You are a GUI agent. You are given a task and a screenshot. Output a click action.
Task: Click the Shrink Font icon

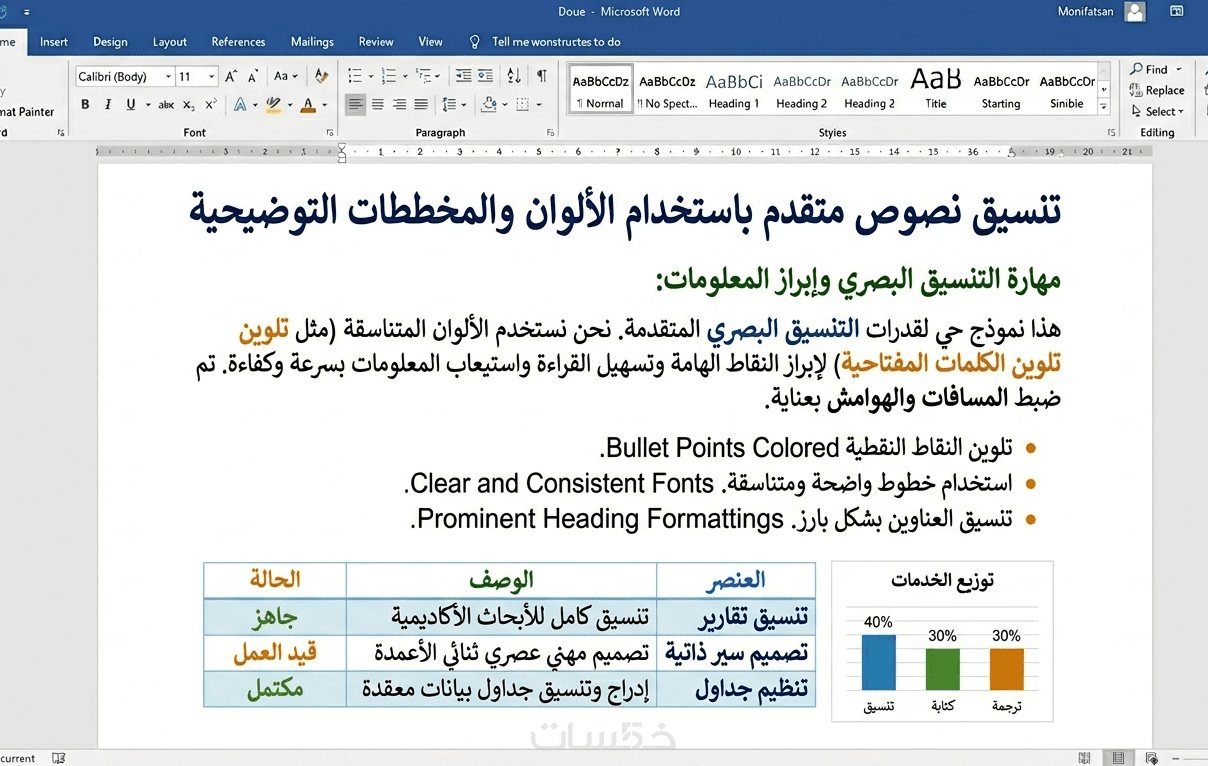click(255, 76)
